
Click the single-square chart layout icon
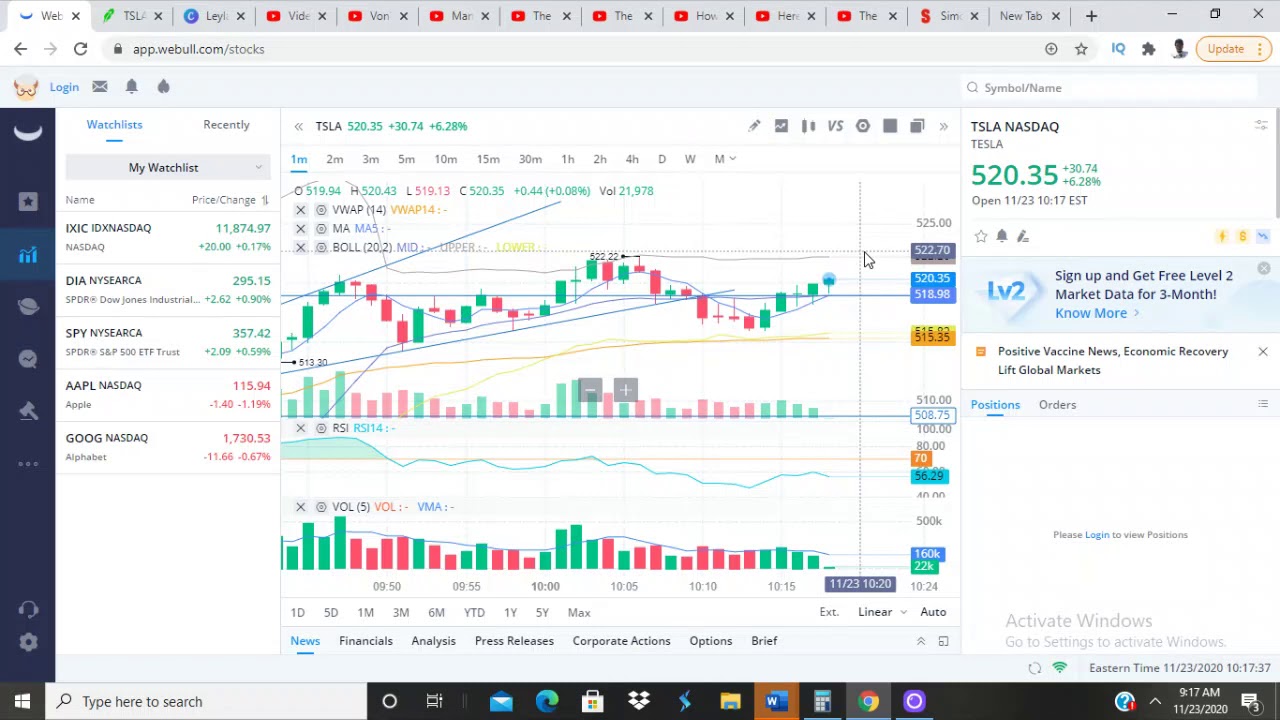(x=890, y=126)
